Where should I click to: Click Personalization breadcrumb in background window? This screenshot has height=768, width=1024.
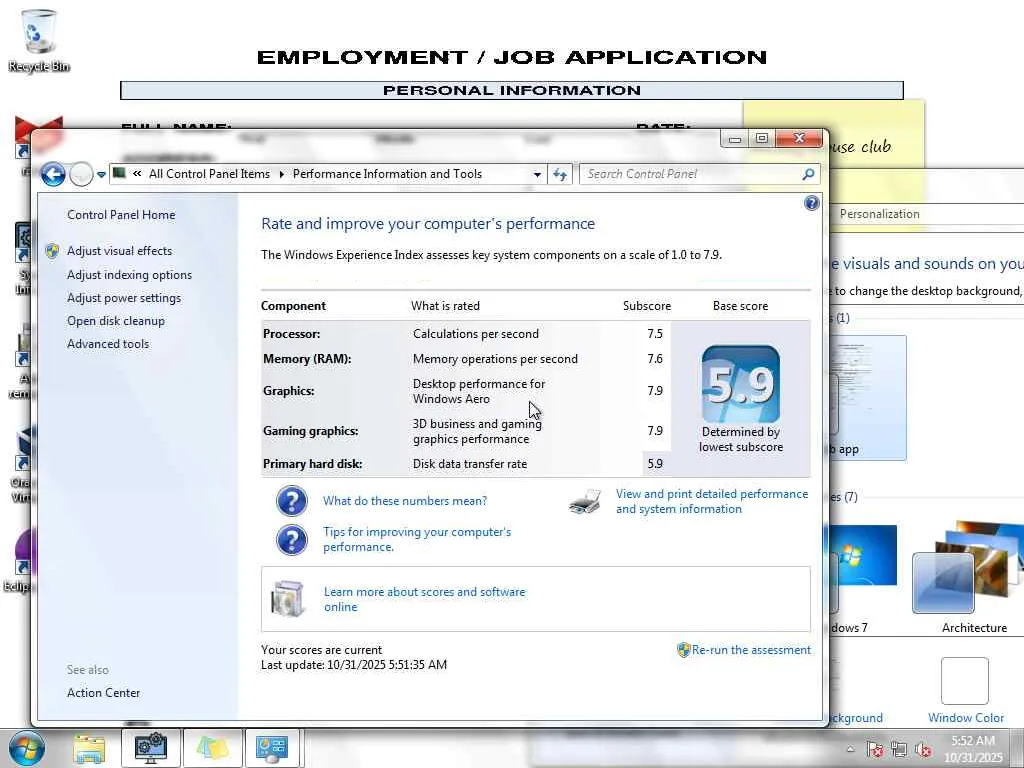click(879, 214)
